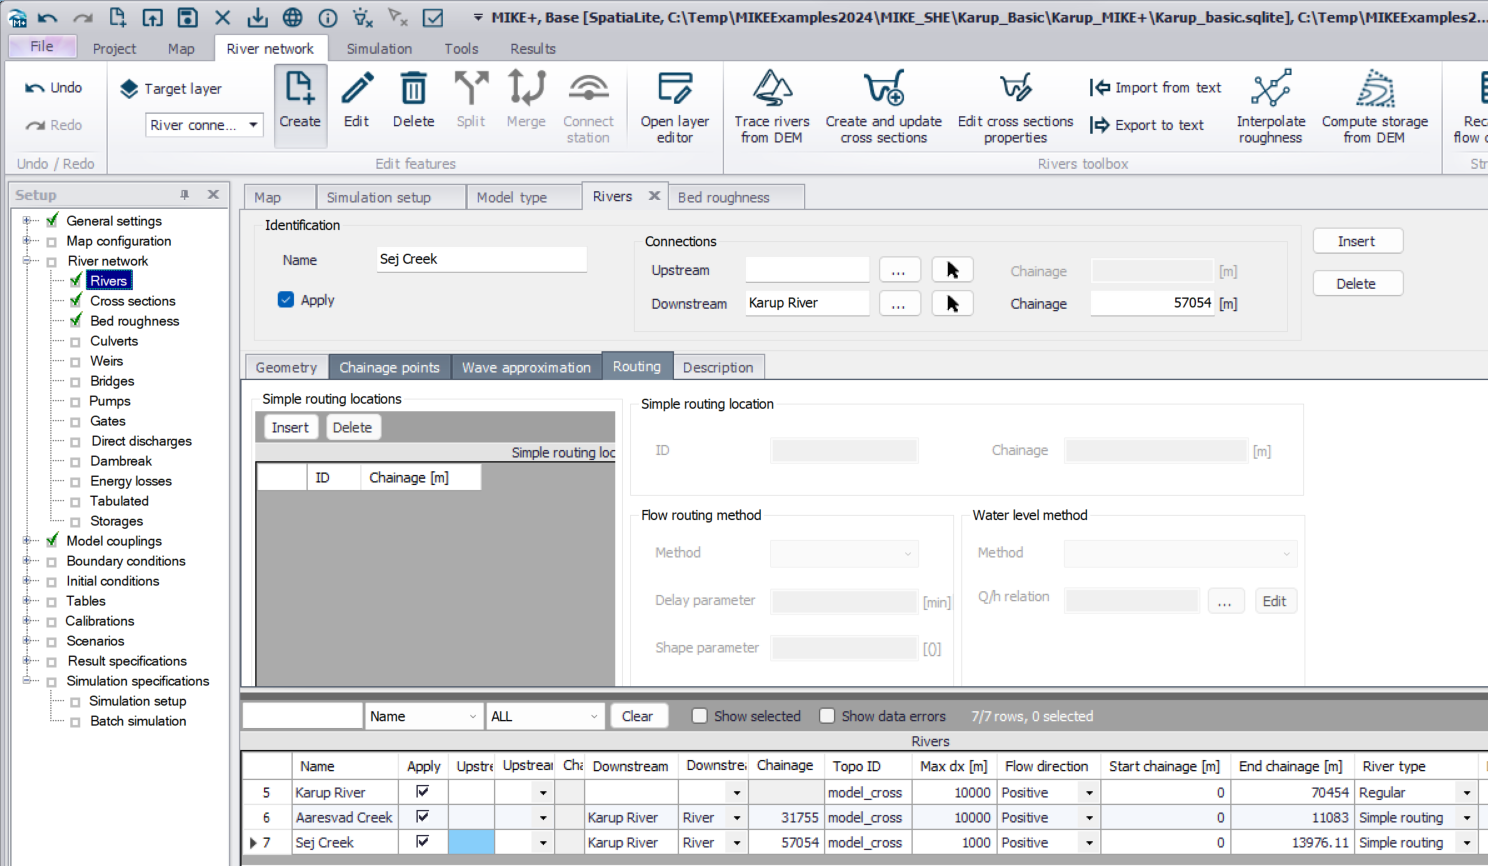Switch to the Geometry sub-tab
The width and height of the screenshot is (1488, 866).
(286, 367)
